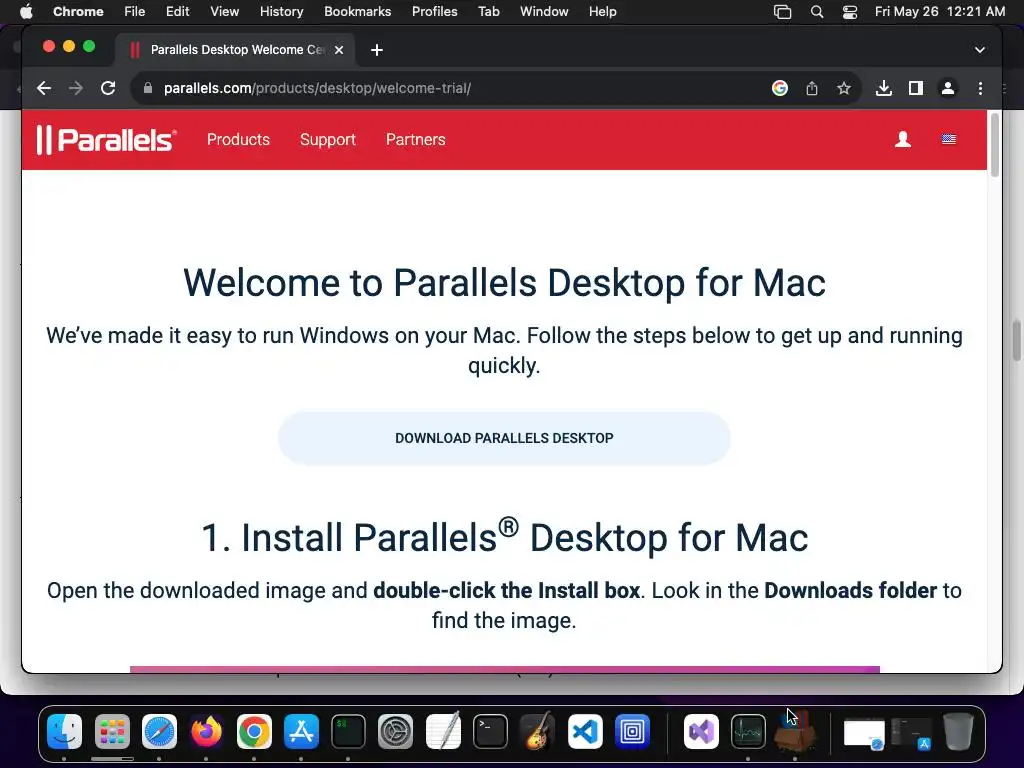
Task: Open Terminal from the Dock
Action: pyautogui.click(x=490, y=731)
